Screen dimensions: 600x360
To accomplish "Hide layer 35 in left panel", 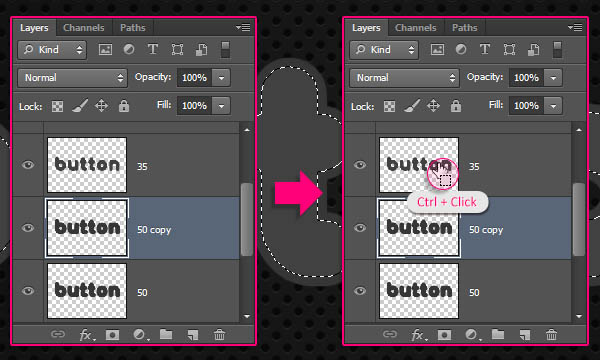I will click(28, 165).
